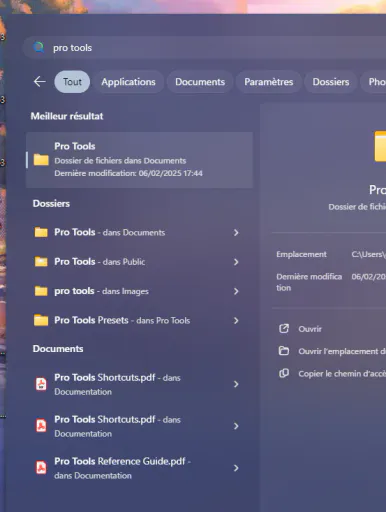
Task: Select the Dossiers filter tab
Action: click(x=331, y=82)
